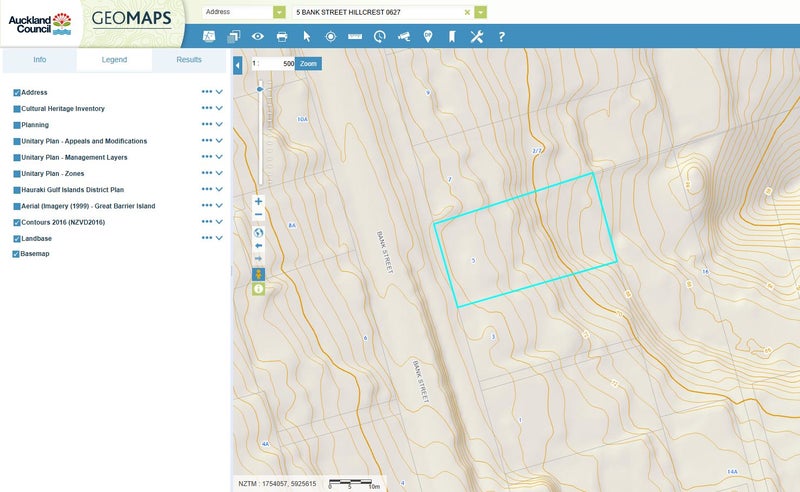The width and height of the screenshot is (800, 492).
Task: Open the Address search type dropdown
Action: pyautogui.click(x=279, y=12)
